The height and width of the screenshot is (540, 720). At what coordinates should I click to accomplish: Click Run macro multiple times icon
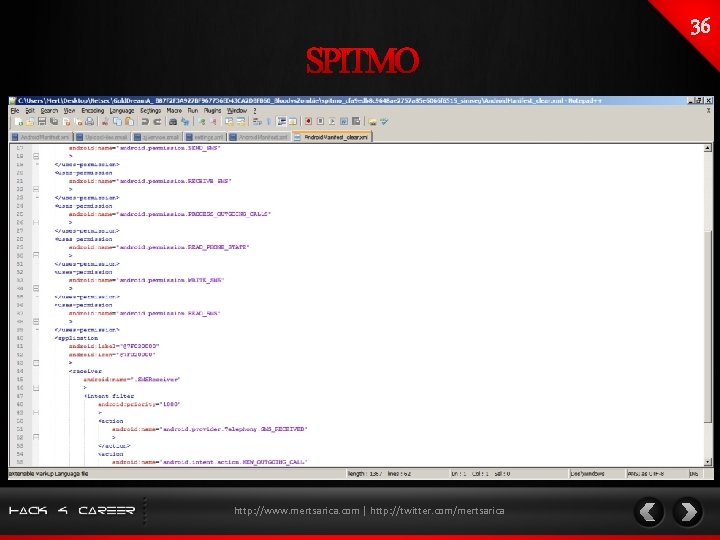point(344,122)
